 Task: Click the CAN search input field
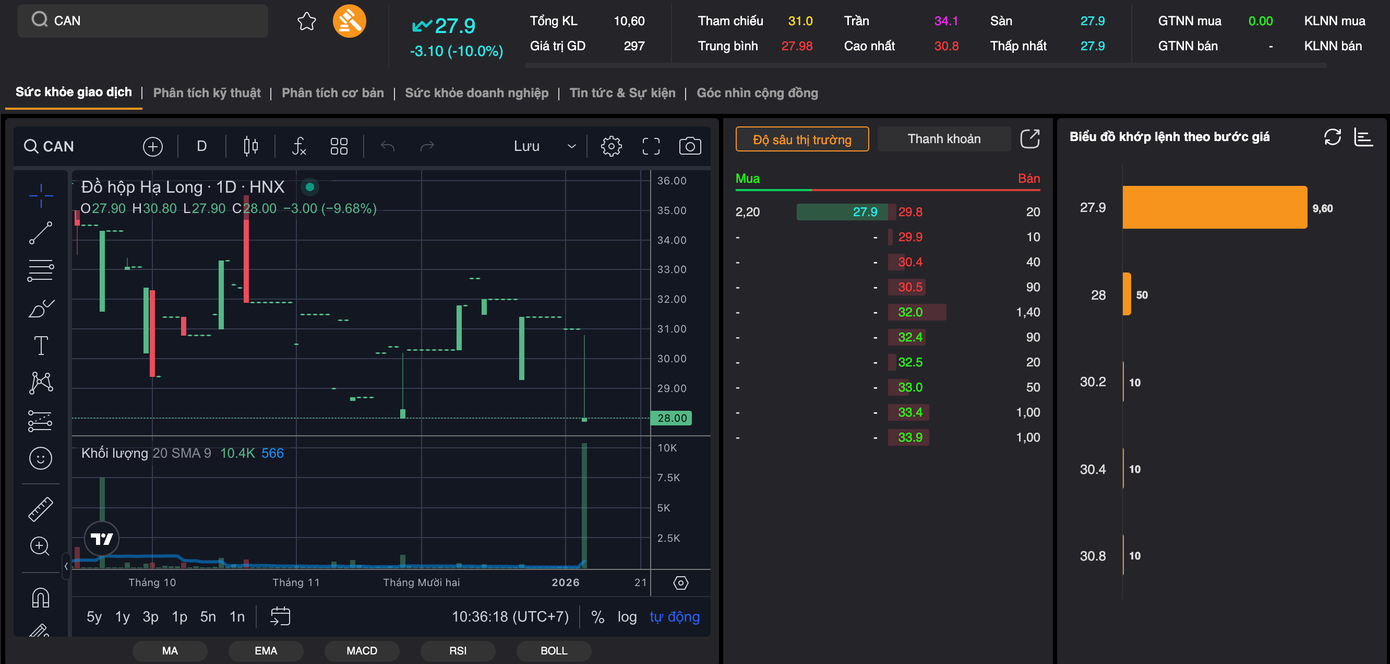148,21
